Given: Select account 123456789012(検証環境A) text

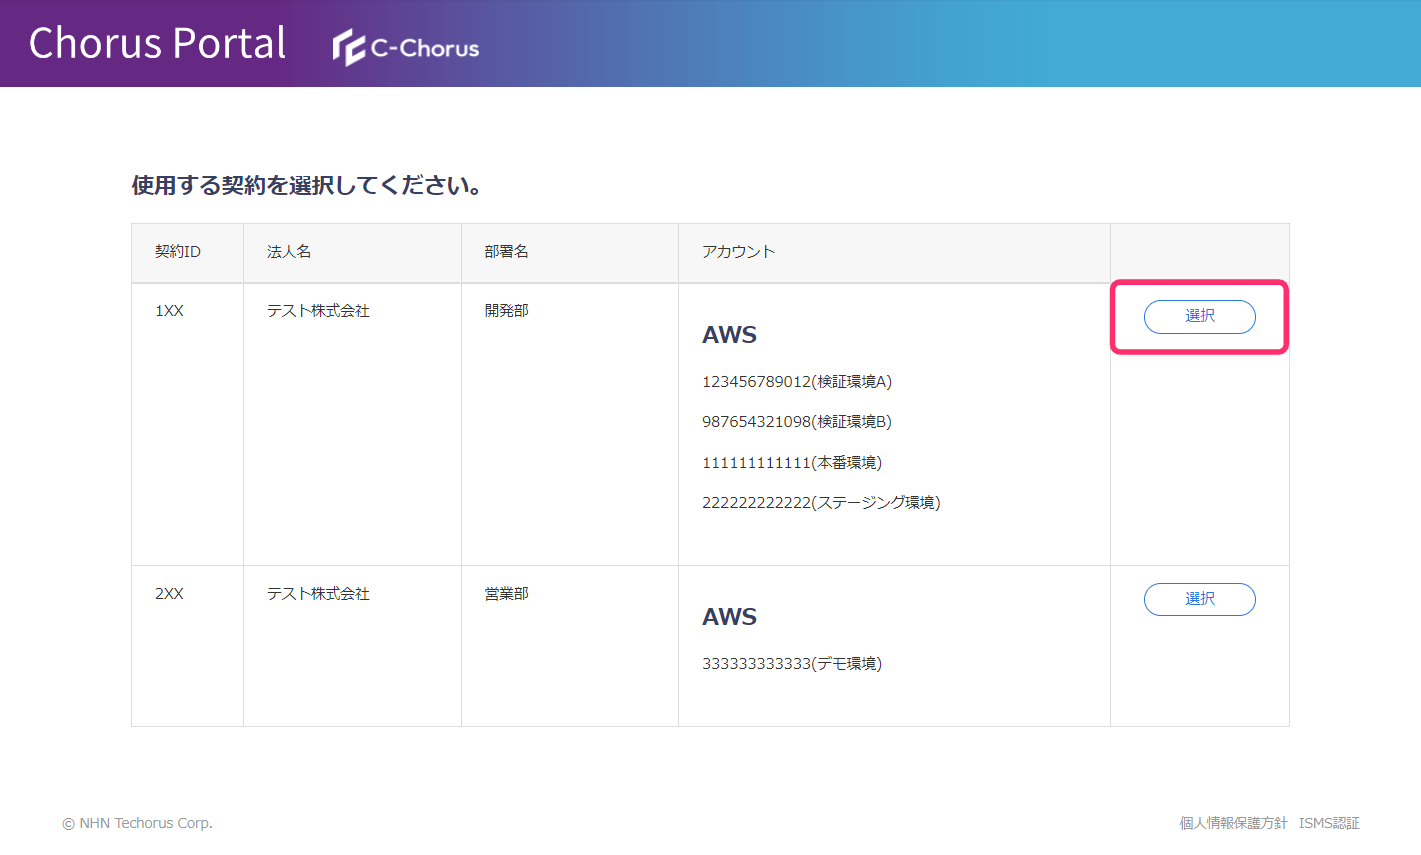Looking at the screenshot, I should (797, 382).
